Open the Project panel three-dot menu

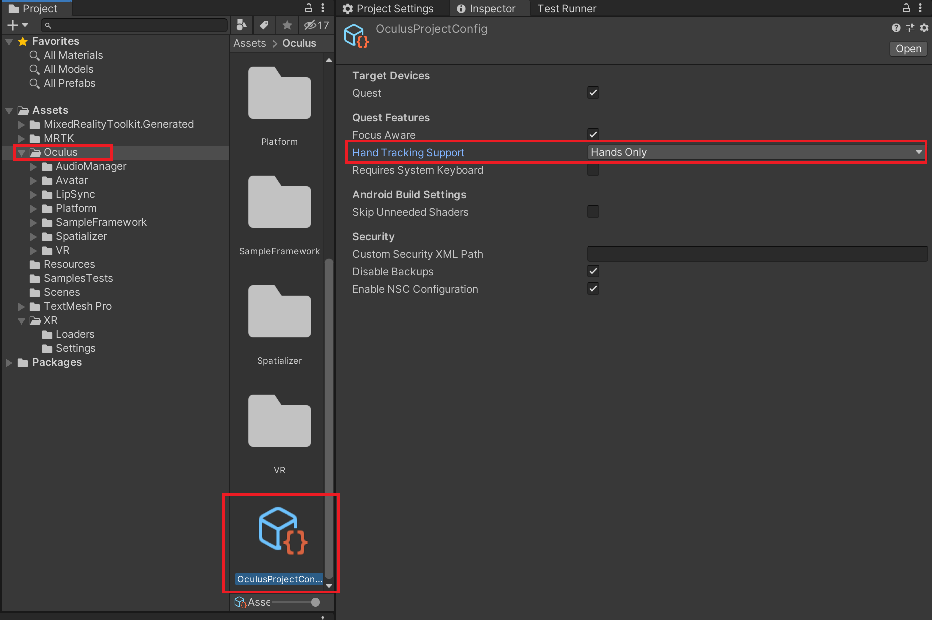pyautogui.click(x=323, y=8)
